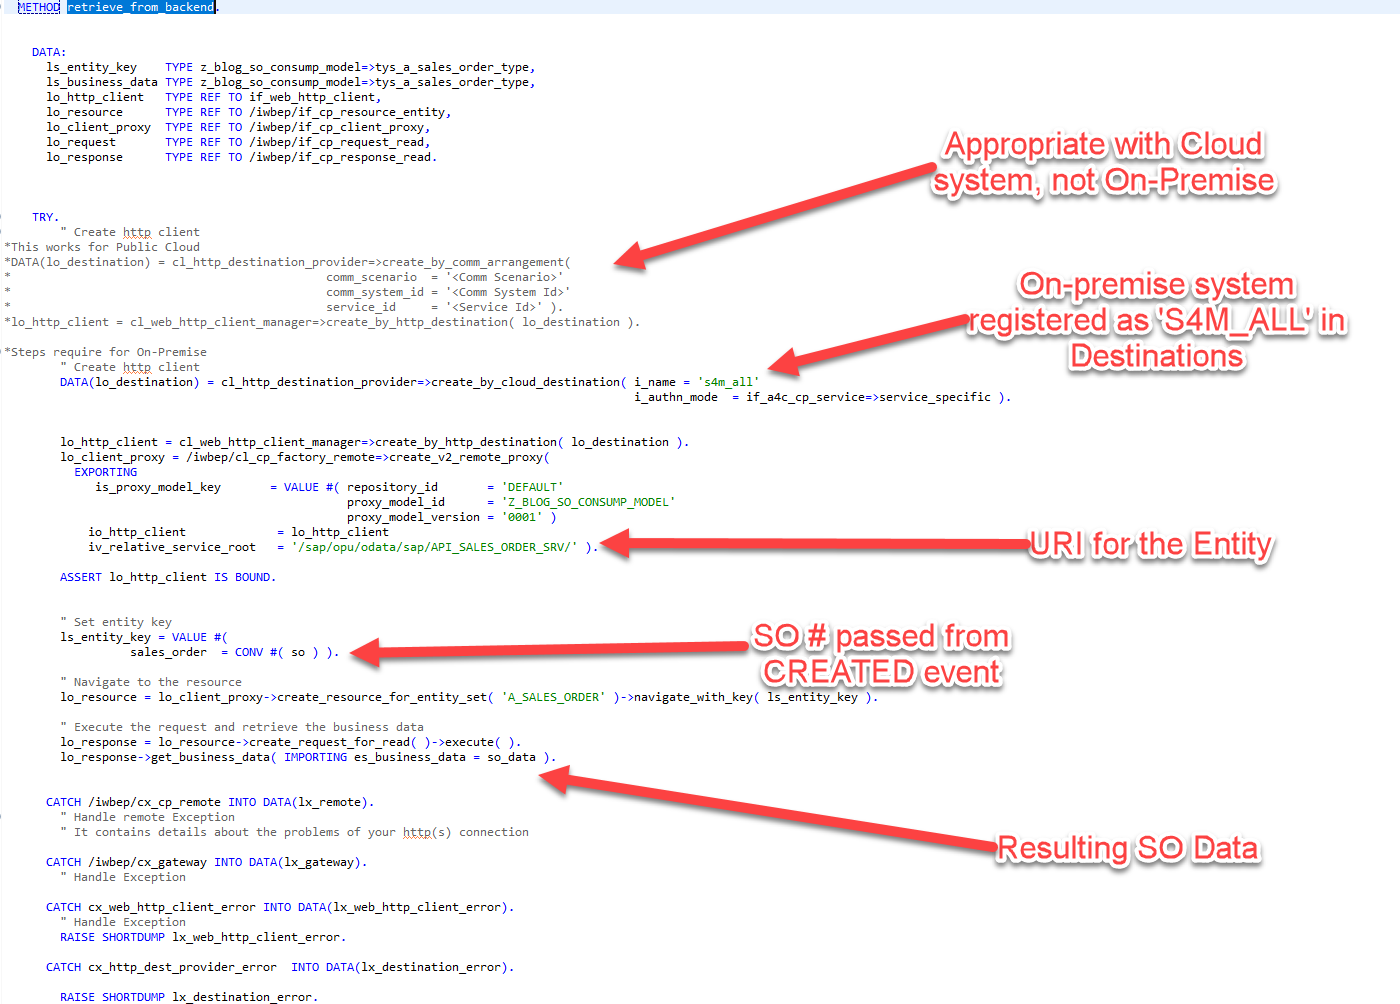The image size is (1400, 1004).
Task: Click the METHOD keyword at the top
Action: [39, 7]
